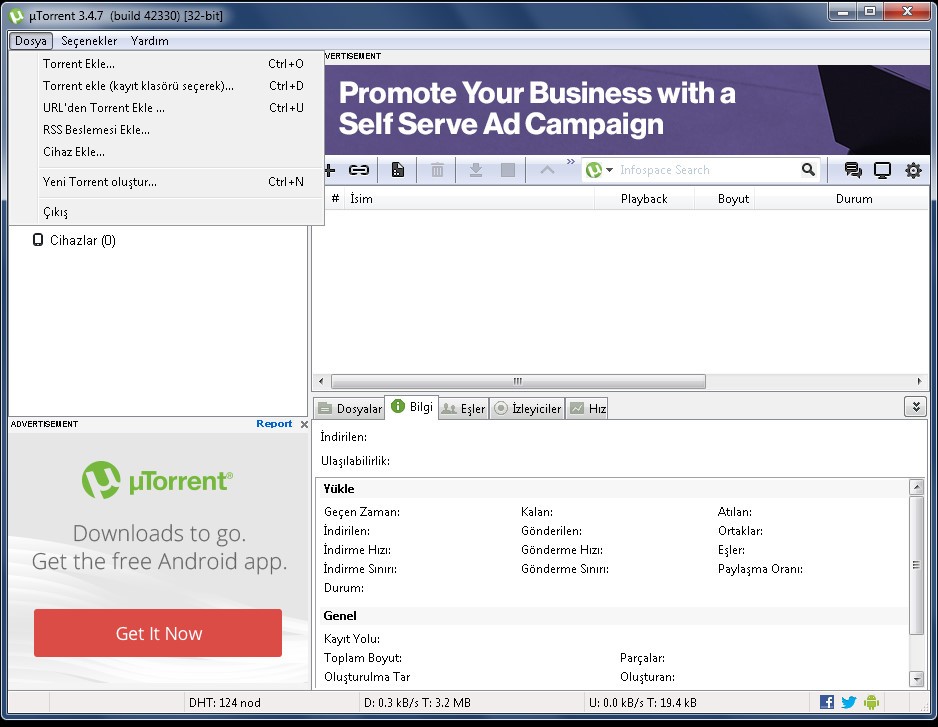Switch to the Dosyalar tab
Image resolution: width=938 pixels, height=727 pixels.
[350, 409]
